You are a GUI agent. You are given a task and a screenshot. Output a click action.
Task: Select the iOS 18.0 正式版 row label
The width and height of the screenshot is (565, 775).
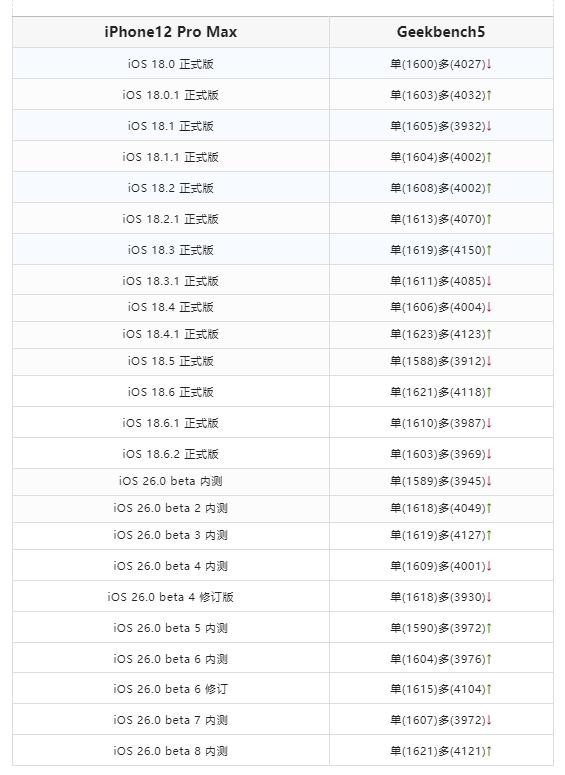pos(171,64)
